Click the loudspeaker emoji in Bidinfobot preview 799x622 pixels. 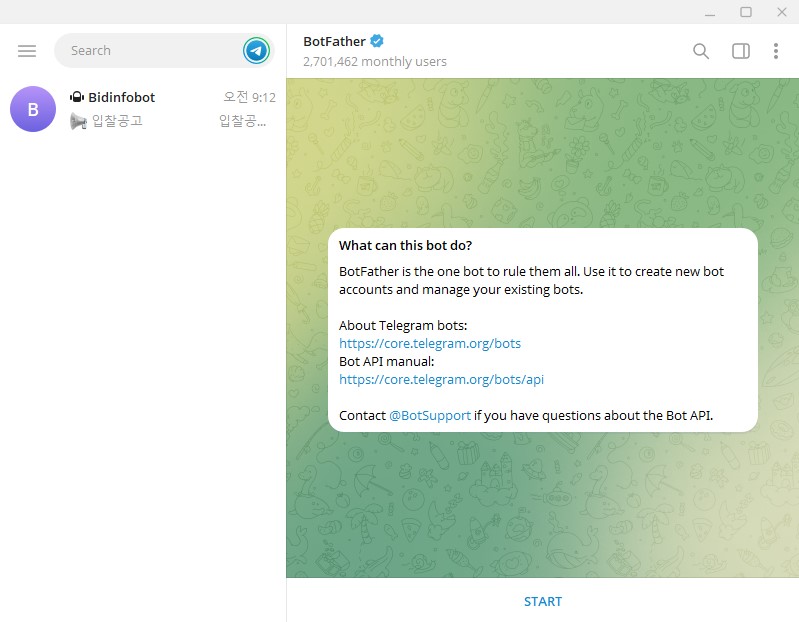(x=78, y=121)
